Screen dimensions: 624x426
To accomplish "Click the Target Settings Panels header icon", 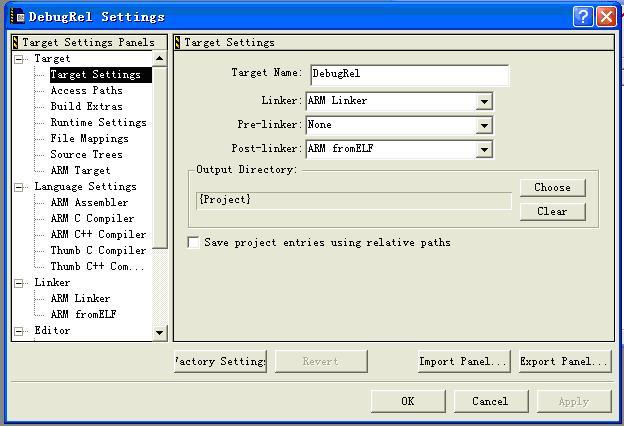I will pos(15,42).
